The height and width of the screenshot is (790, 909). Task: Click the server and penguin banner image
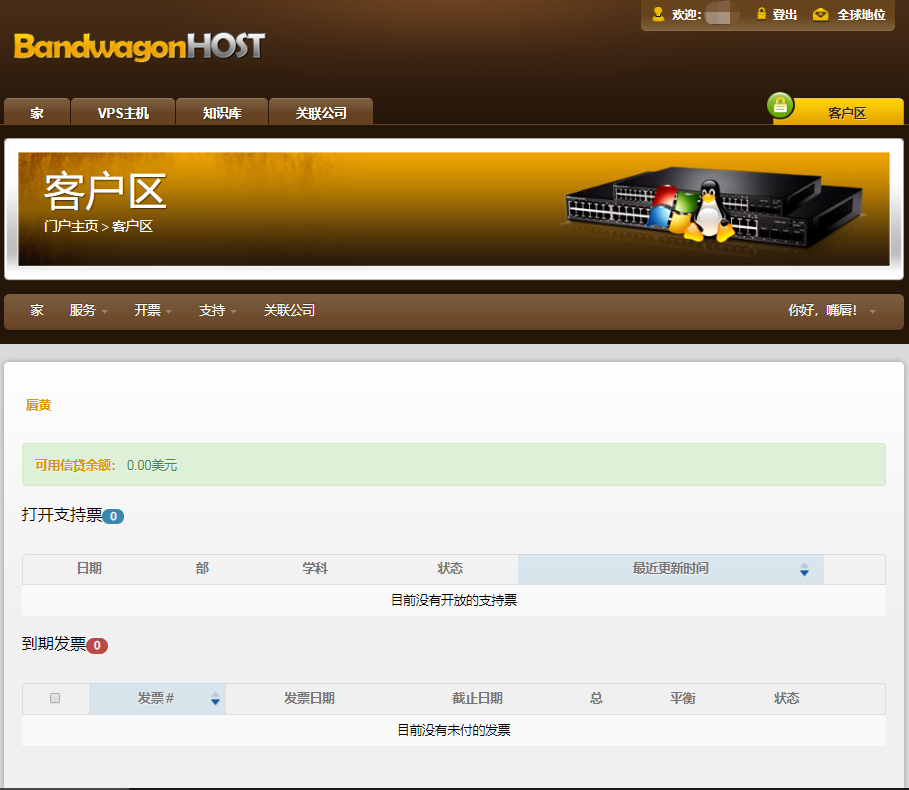[x=710, y=210]
